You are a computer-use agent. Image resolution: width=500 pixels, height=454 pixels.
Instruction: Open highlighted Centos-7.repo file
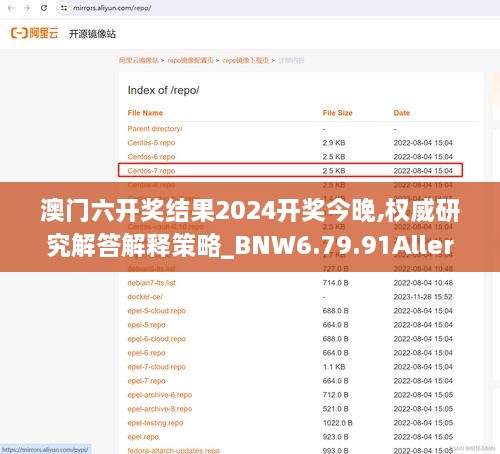[151, 171]
